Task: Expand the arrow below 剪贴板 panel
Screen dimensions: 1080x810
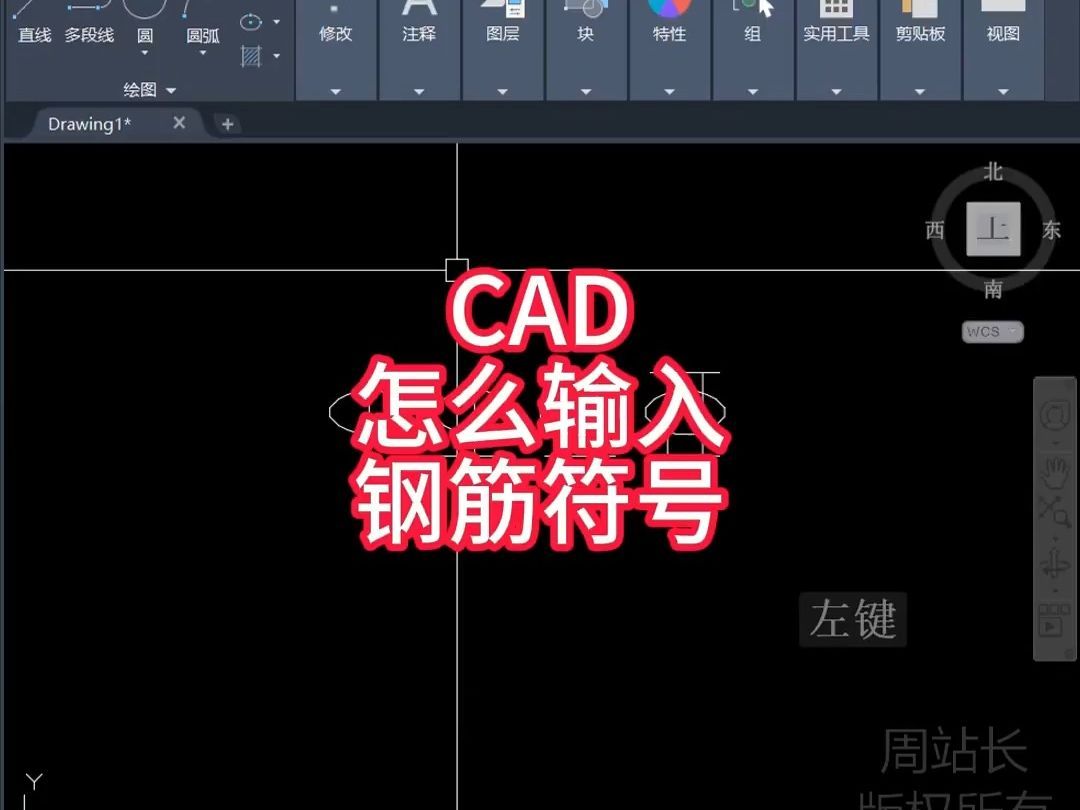Action: point(920,92)
